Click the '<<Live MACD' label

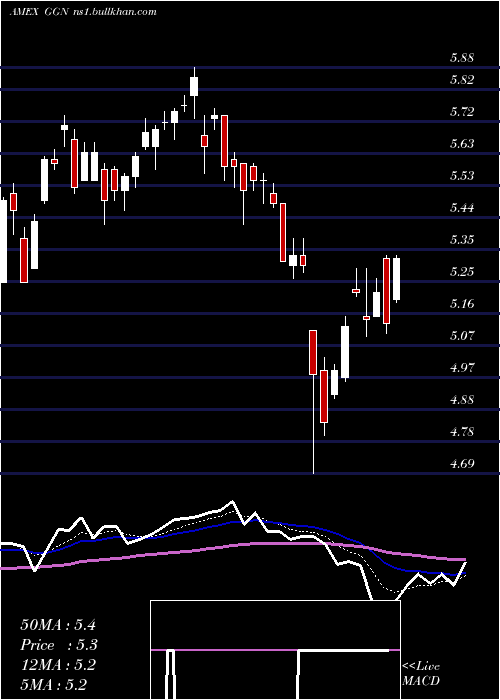421,674
